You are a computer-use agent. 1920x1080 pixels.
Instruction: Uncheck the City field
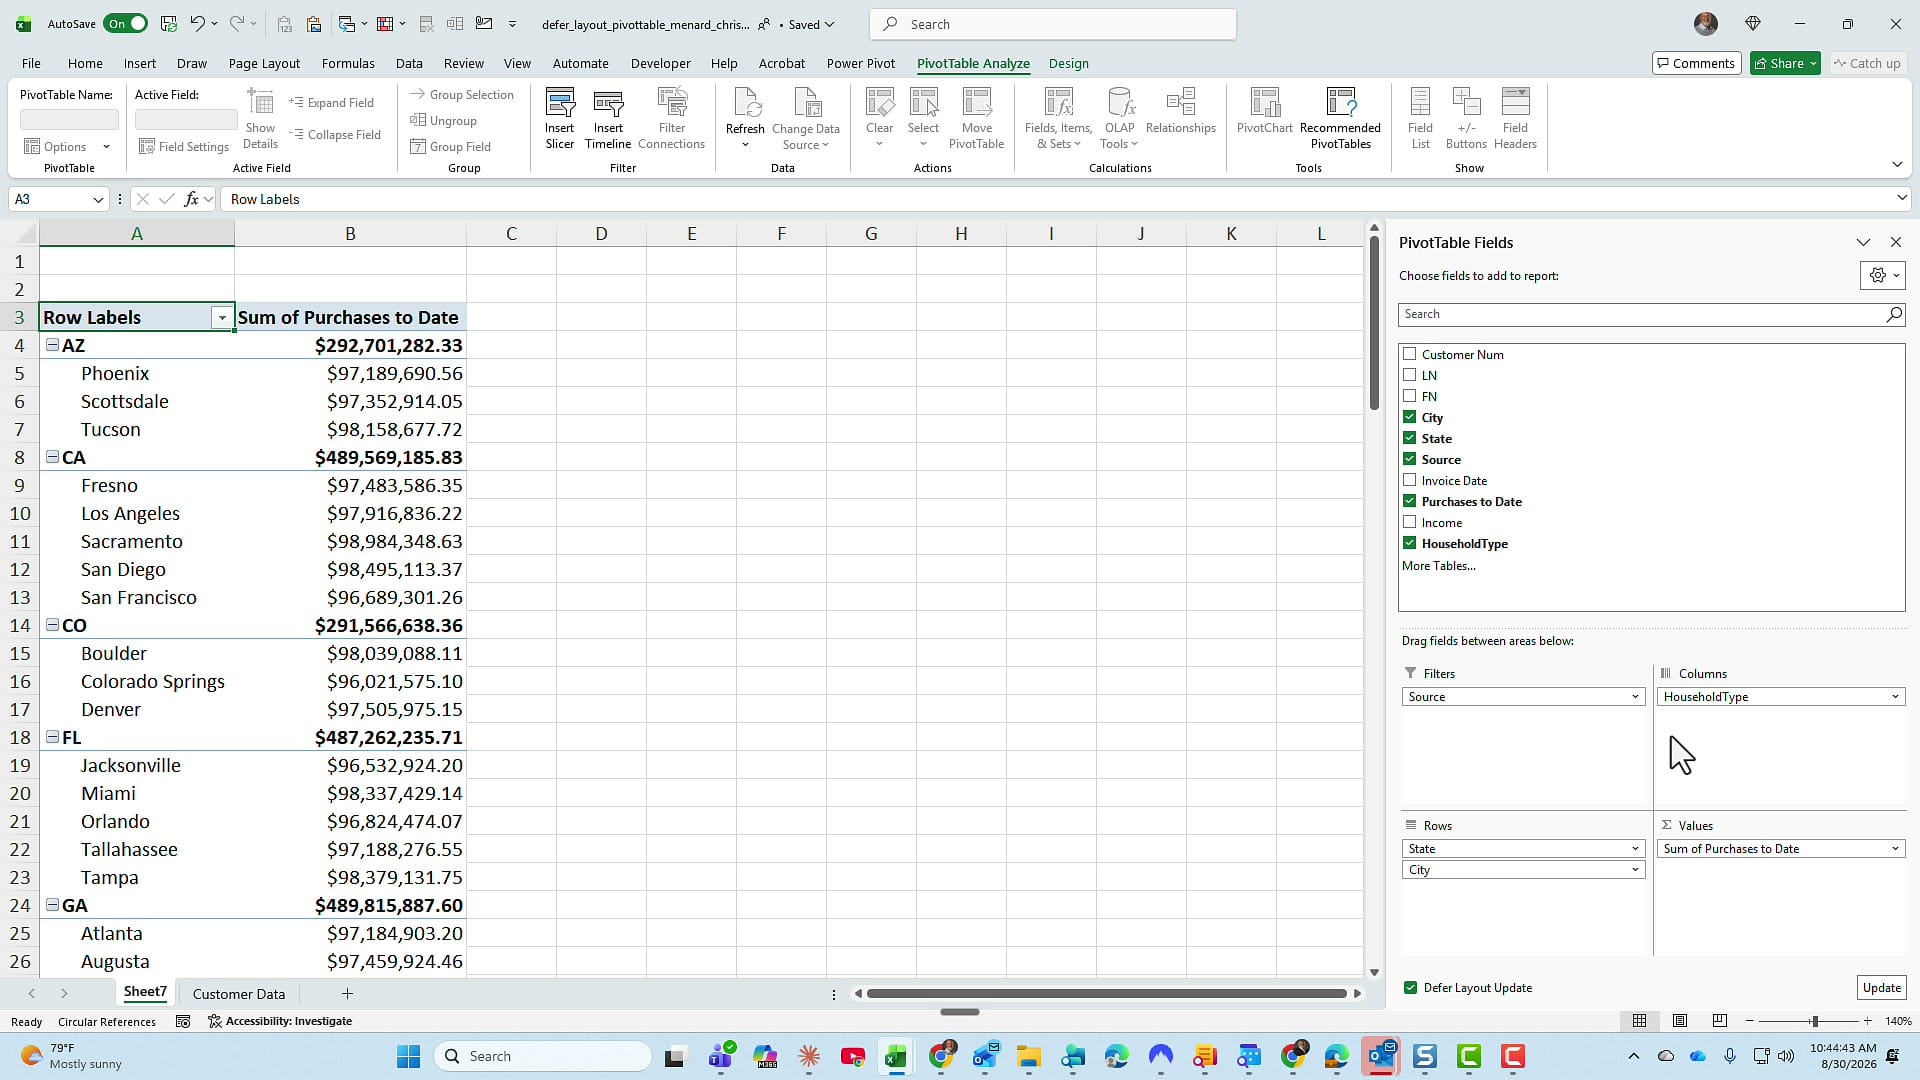(1409, 417)
